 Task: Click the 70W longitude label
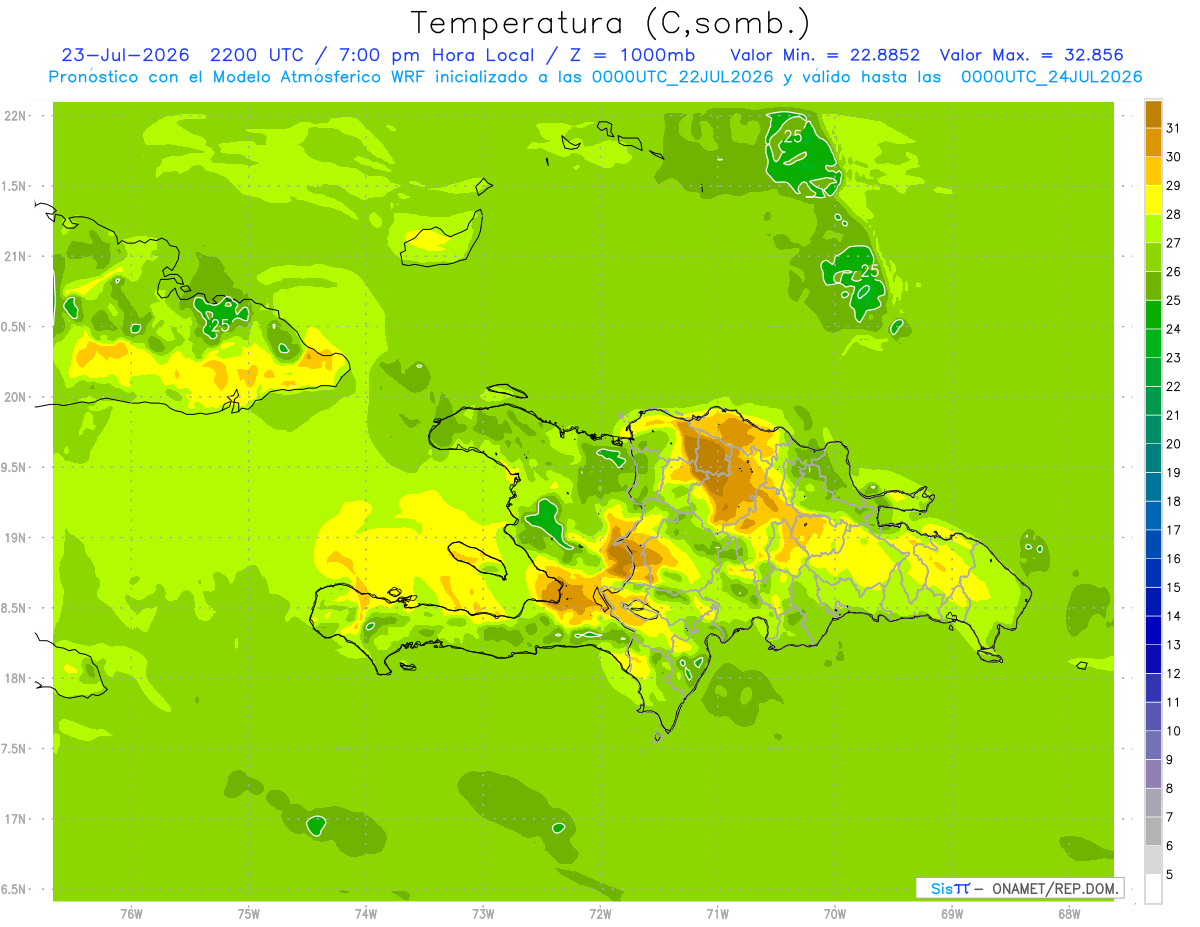click(x=835, y=914)
